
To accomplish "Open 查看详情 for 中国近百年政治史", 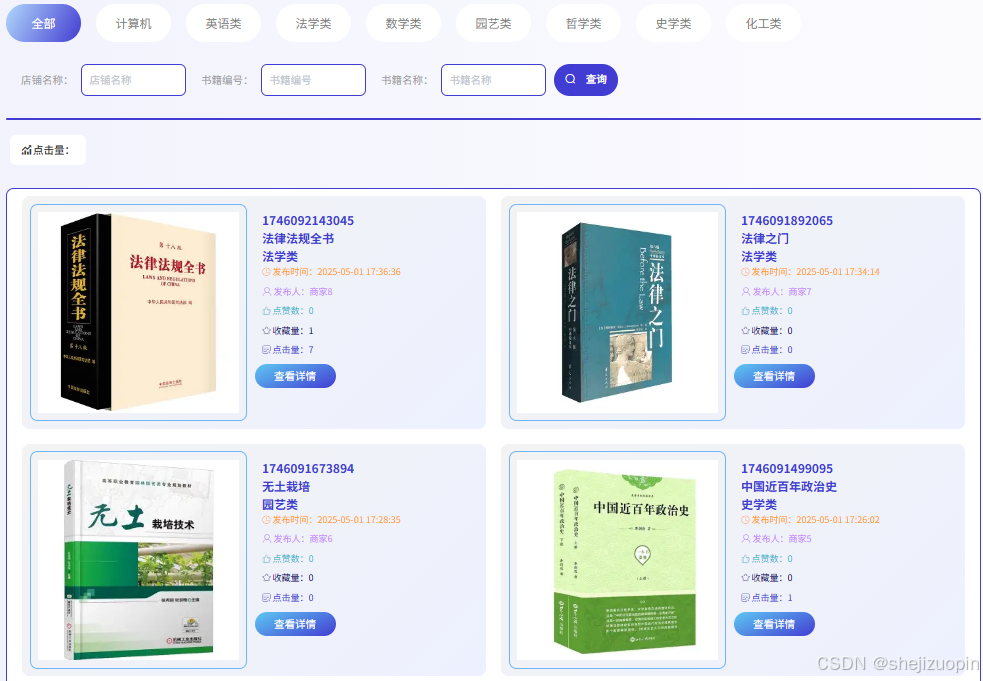I will (774, 624).
